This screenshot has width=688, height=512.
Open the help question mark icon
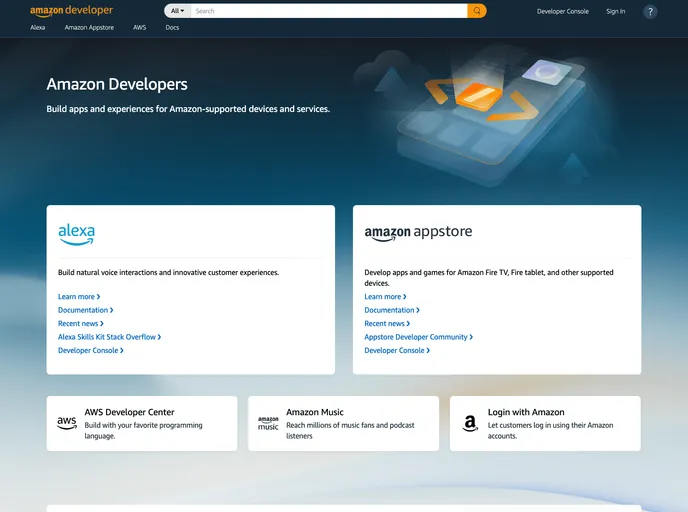pyautogui.click(x=650, y=12)
